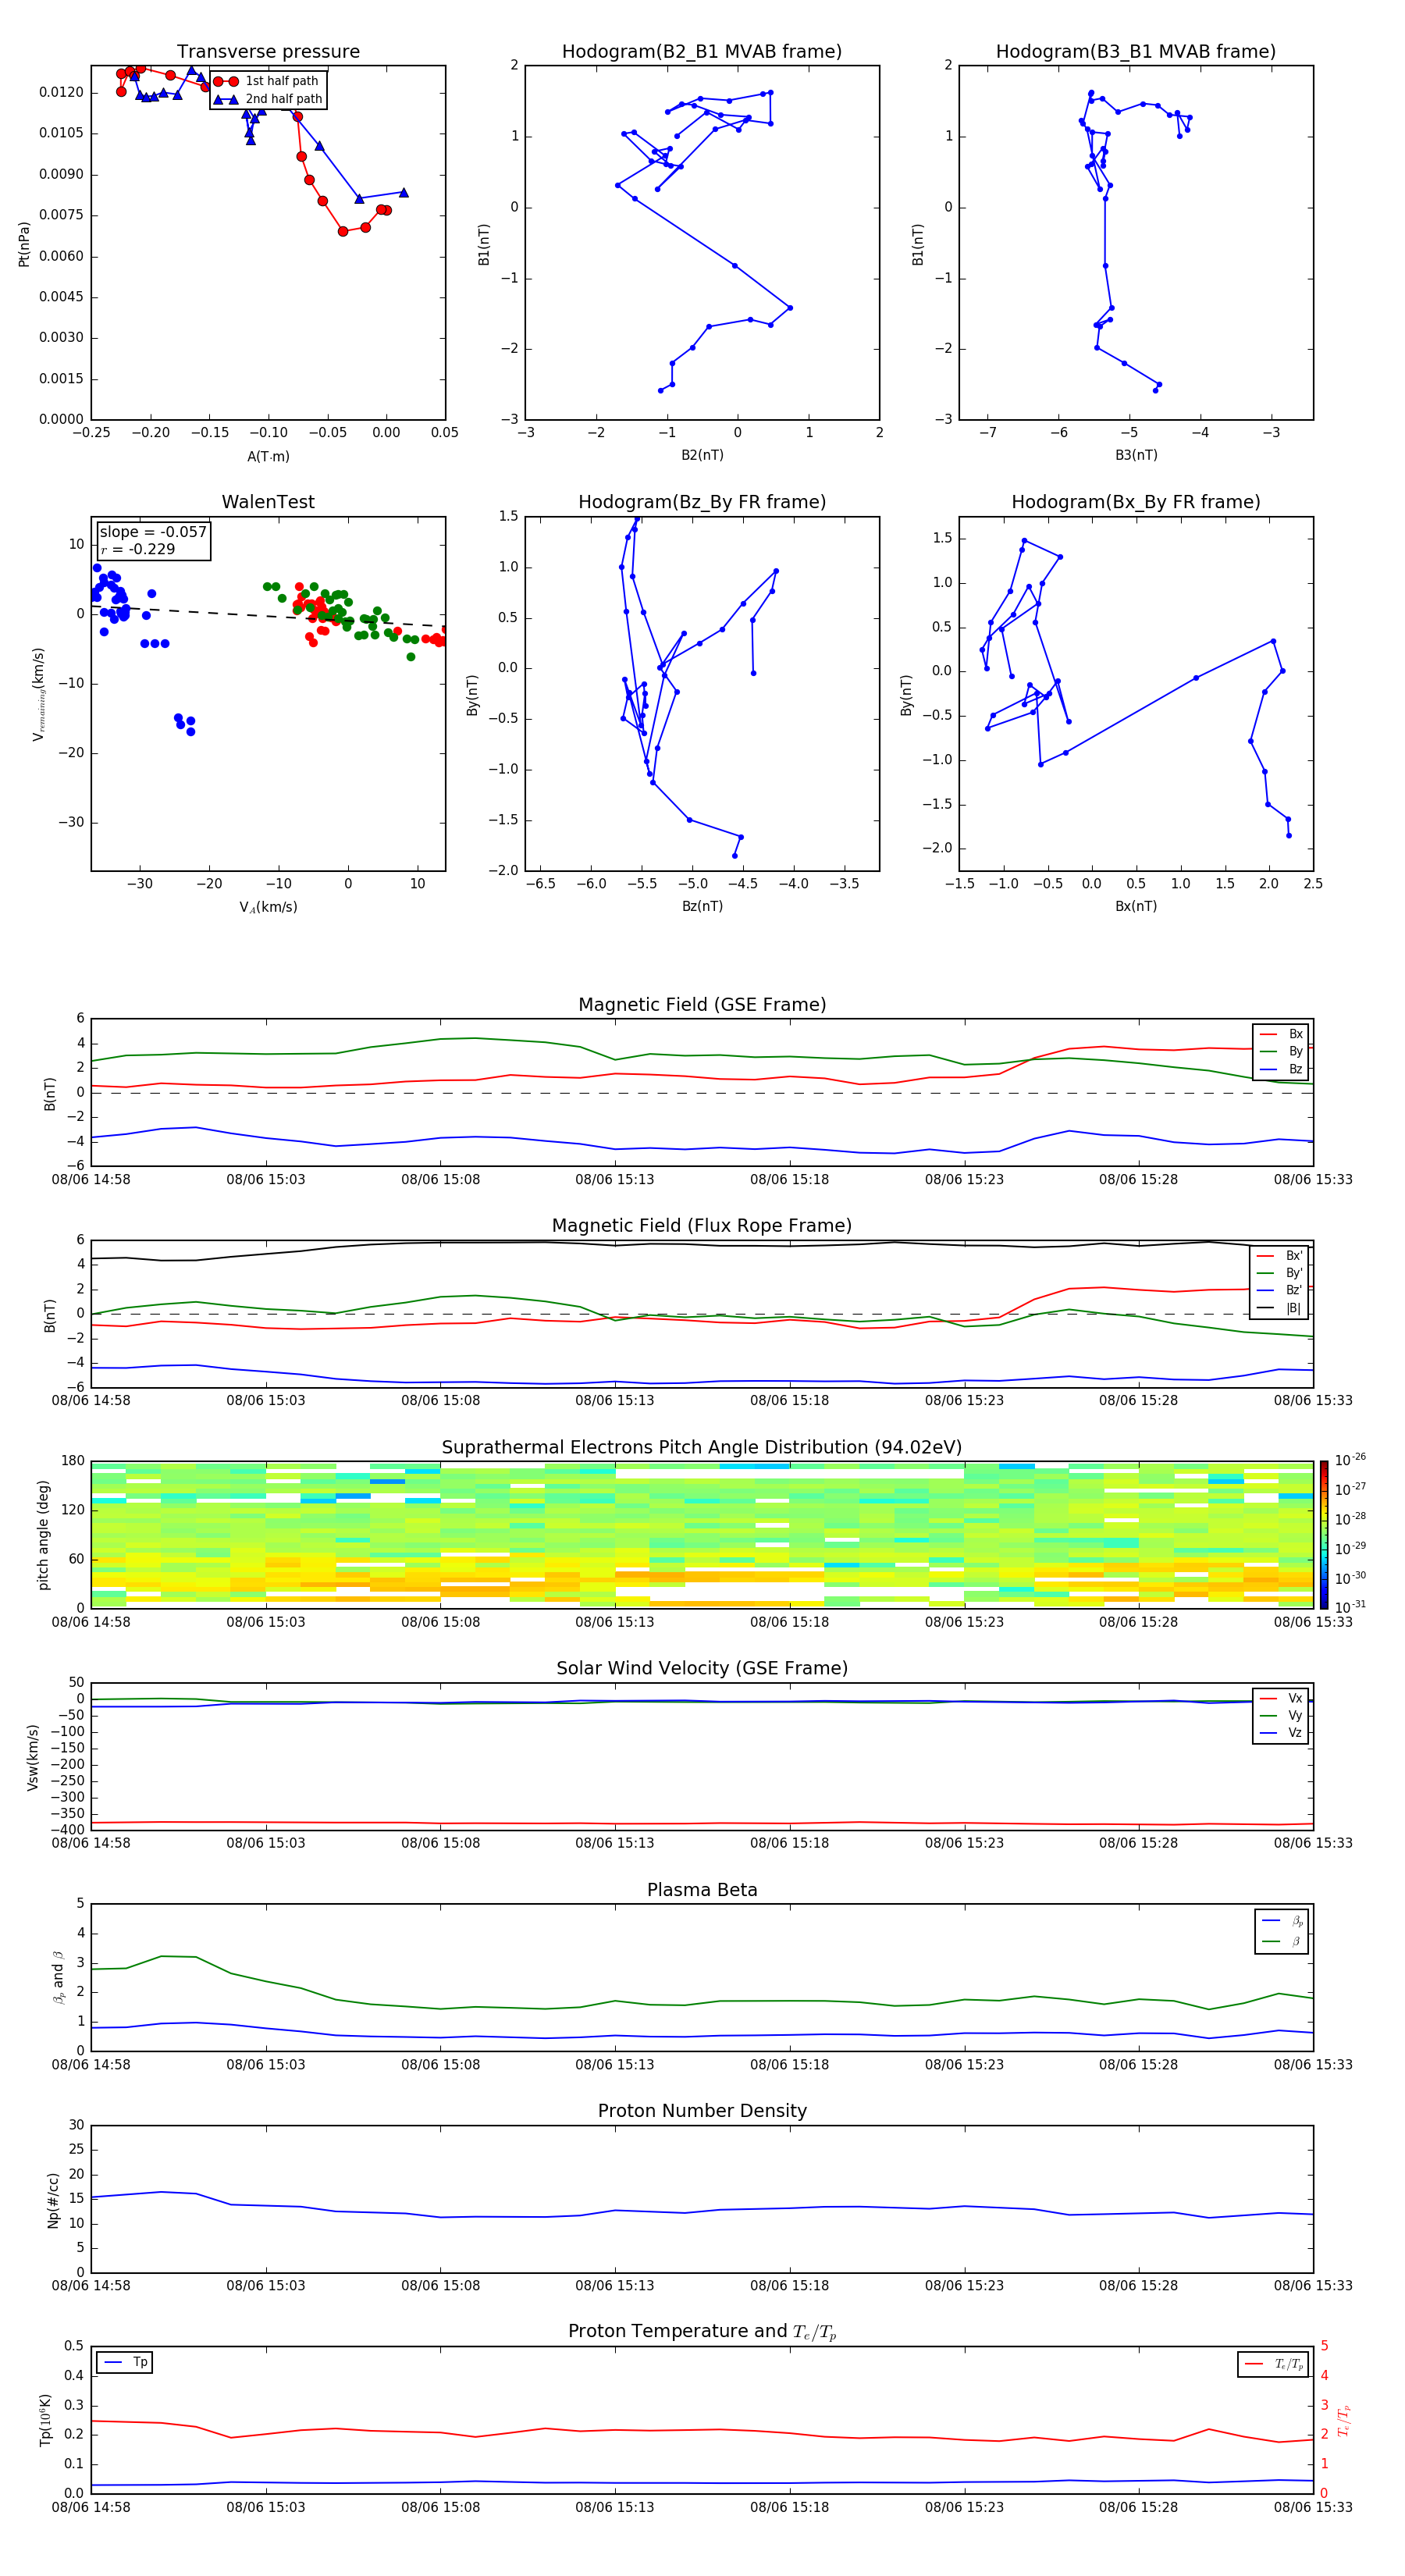Click the Vx legend entry in velocity plot
Viewport: 1405px width, 2576px height.
(x=1281, y=1698)
